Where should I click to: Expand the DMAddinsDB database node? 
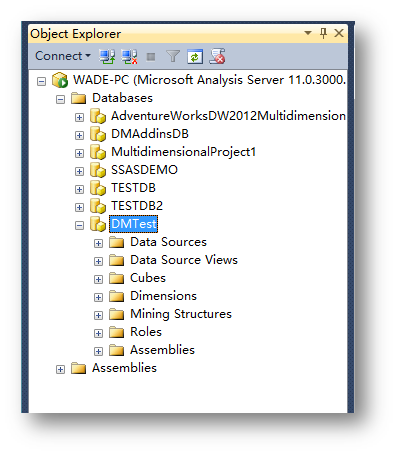[x=79, y=135]
